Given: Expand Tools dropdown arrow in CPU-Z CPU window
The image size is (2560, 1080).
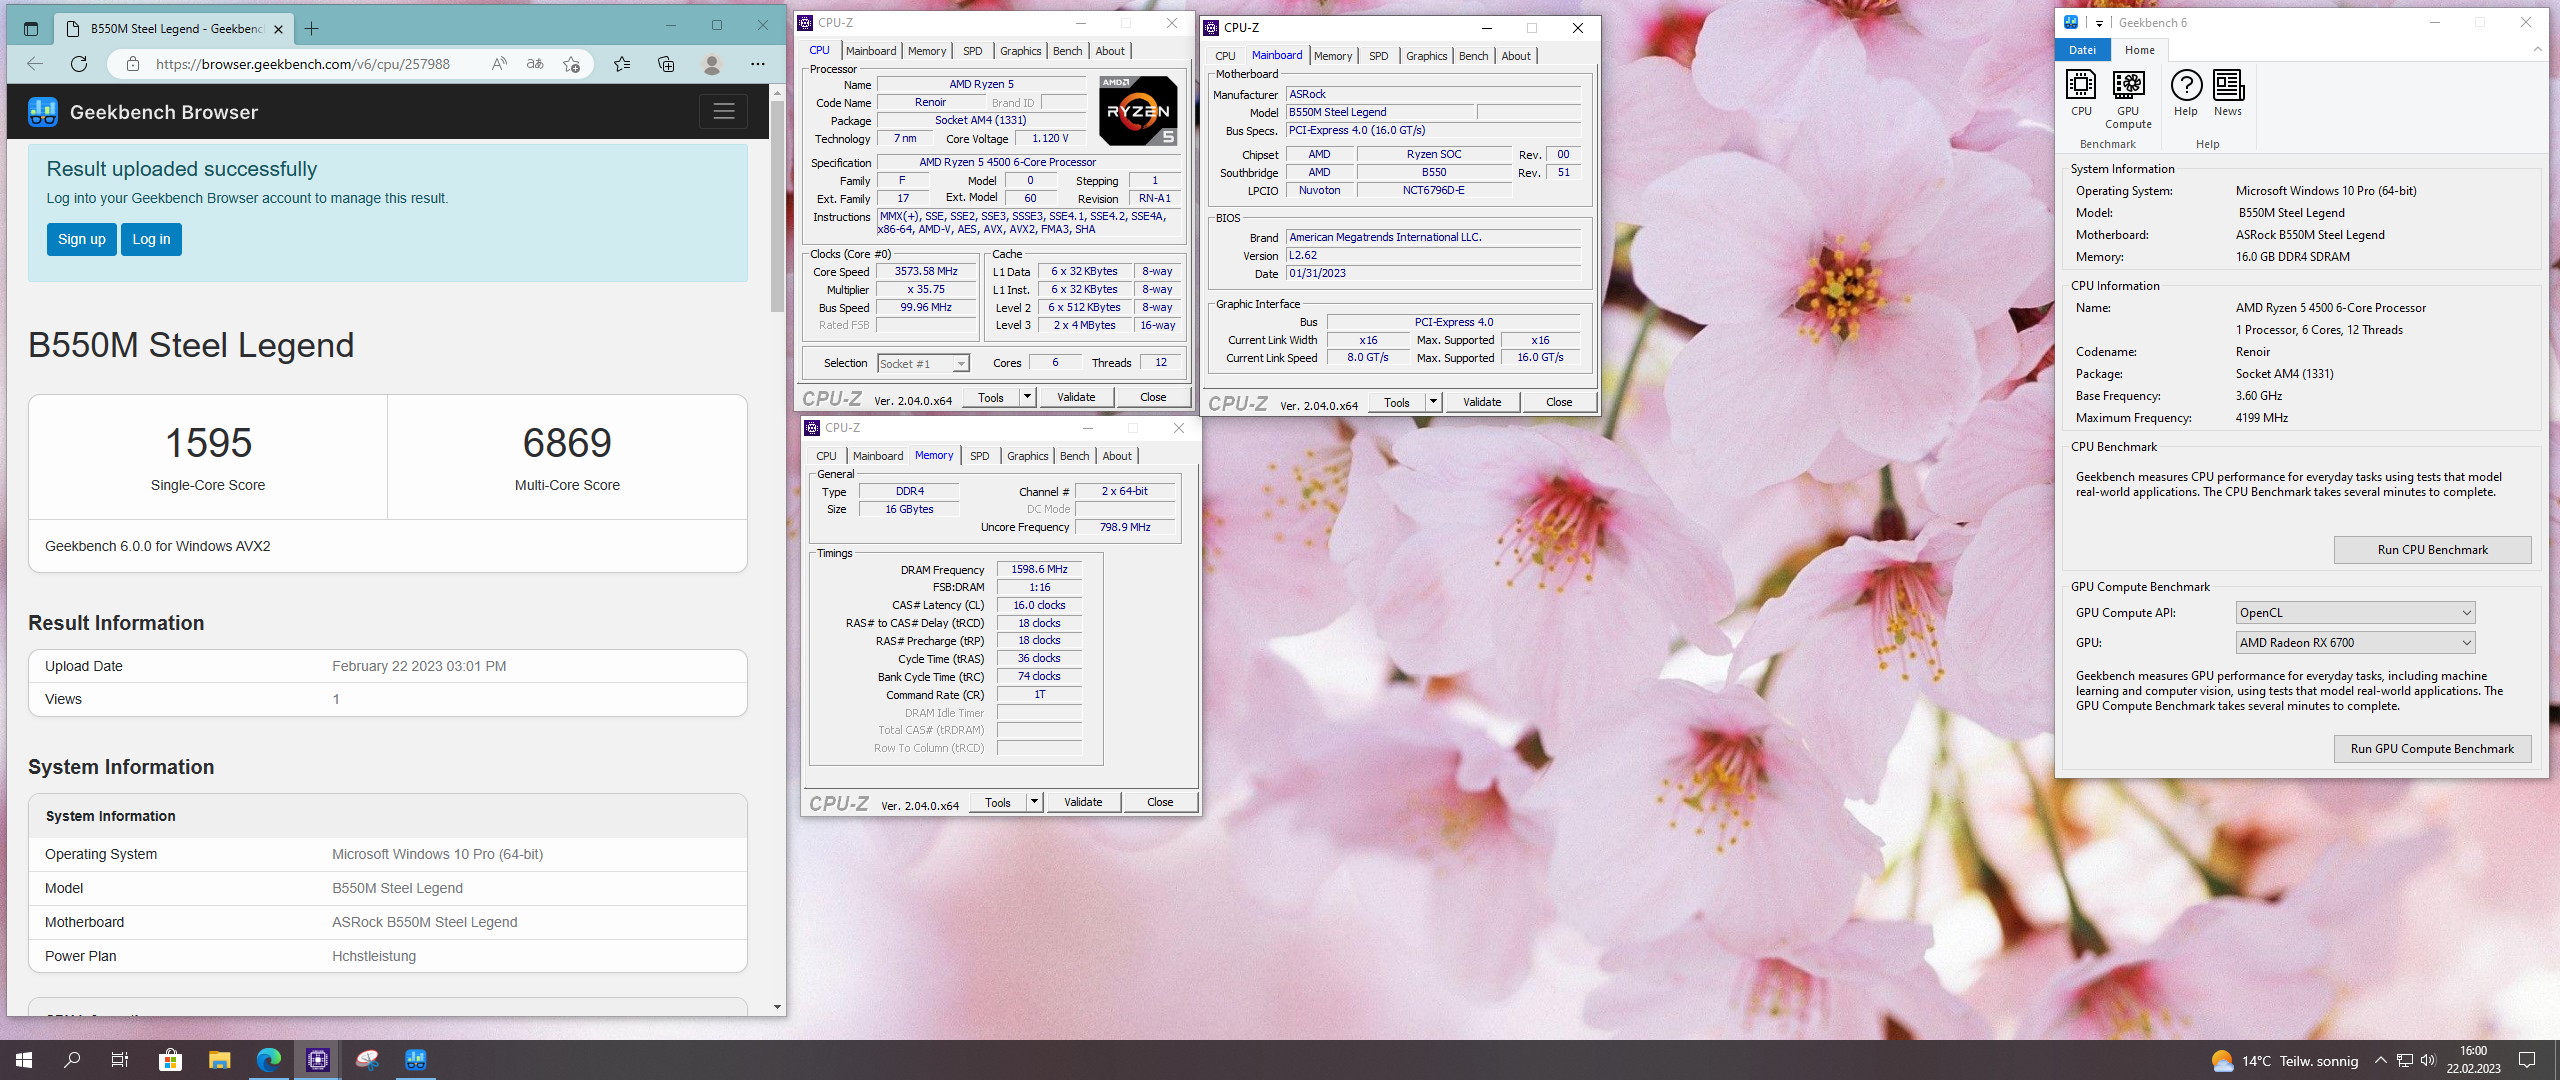Looking at the screenshot, I should click(1027, 397).
